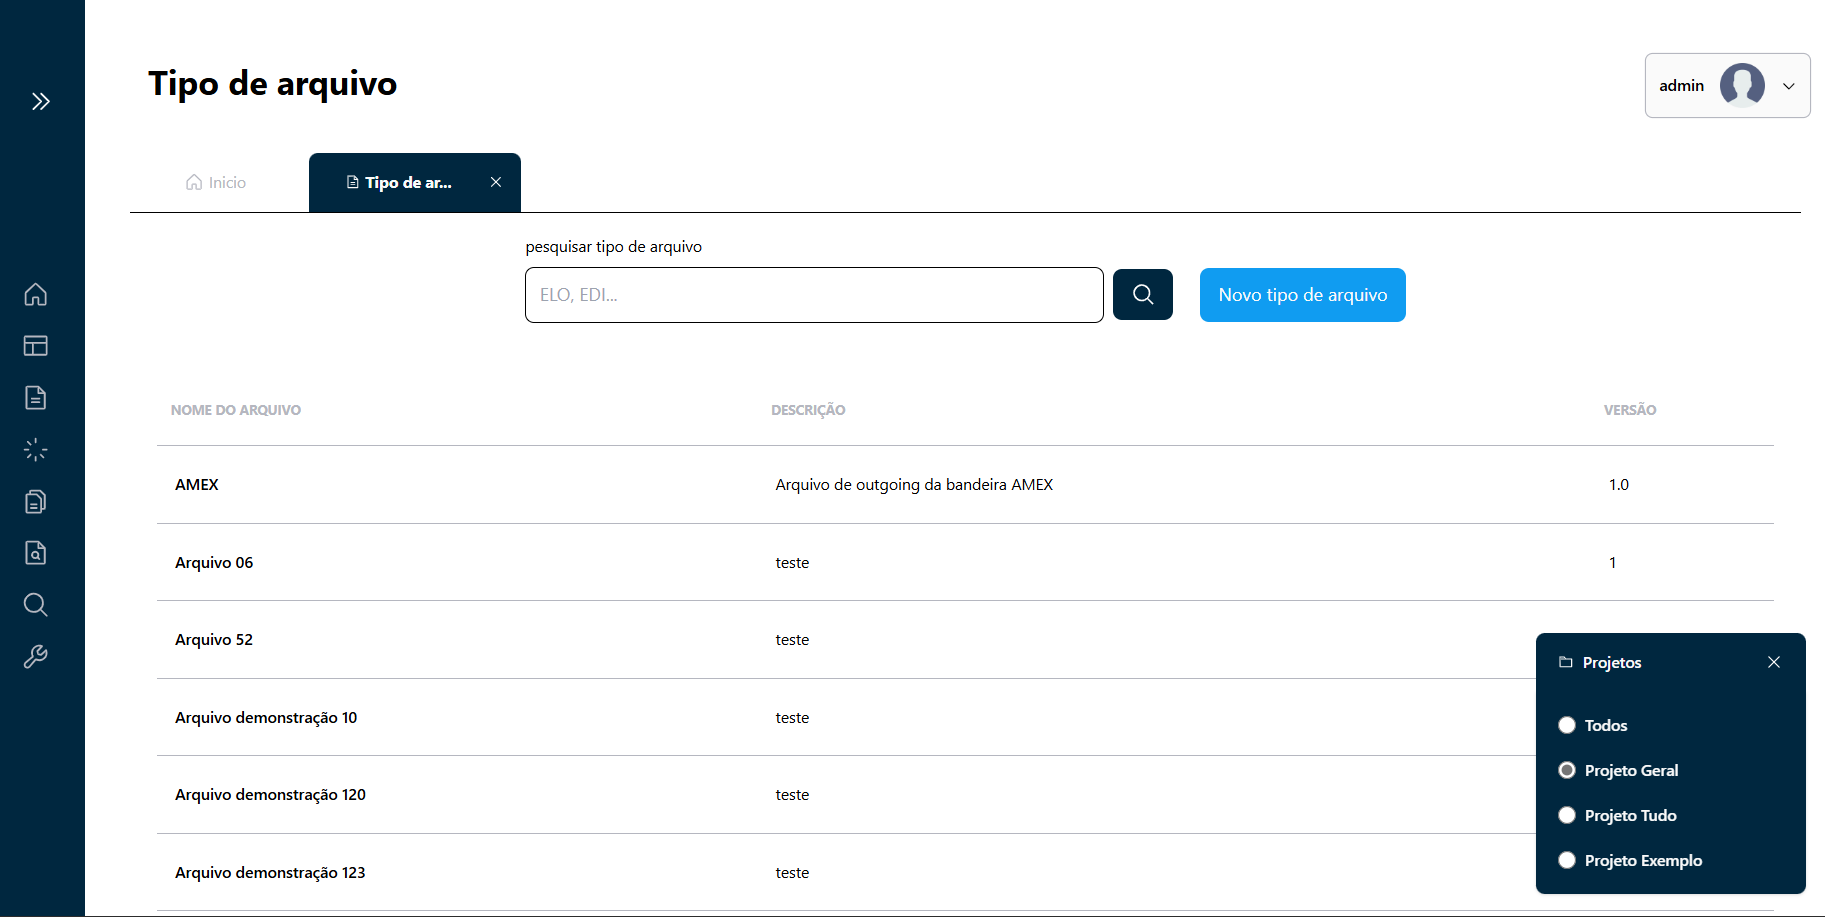Open the file search icon in sidebar
Image resolution: width=1825 pixels, height=917 pixels.
click(x=36, y=553)
